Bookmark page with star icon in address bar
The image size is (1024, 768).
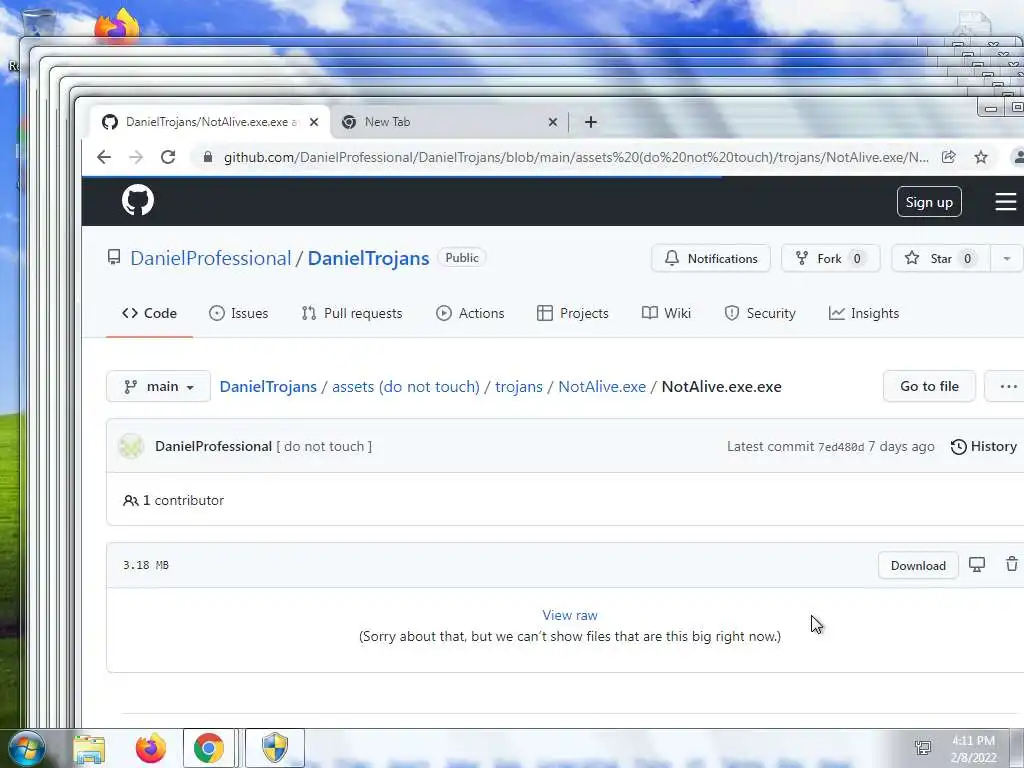tap(981, 157)
